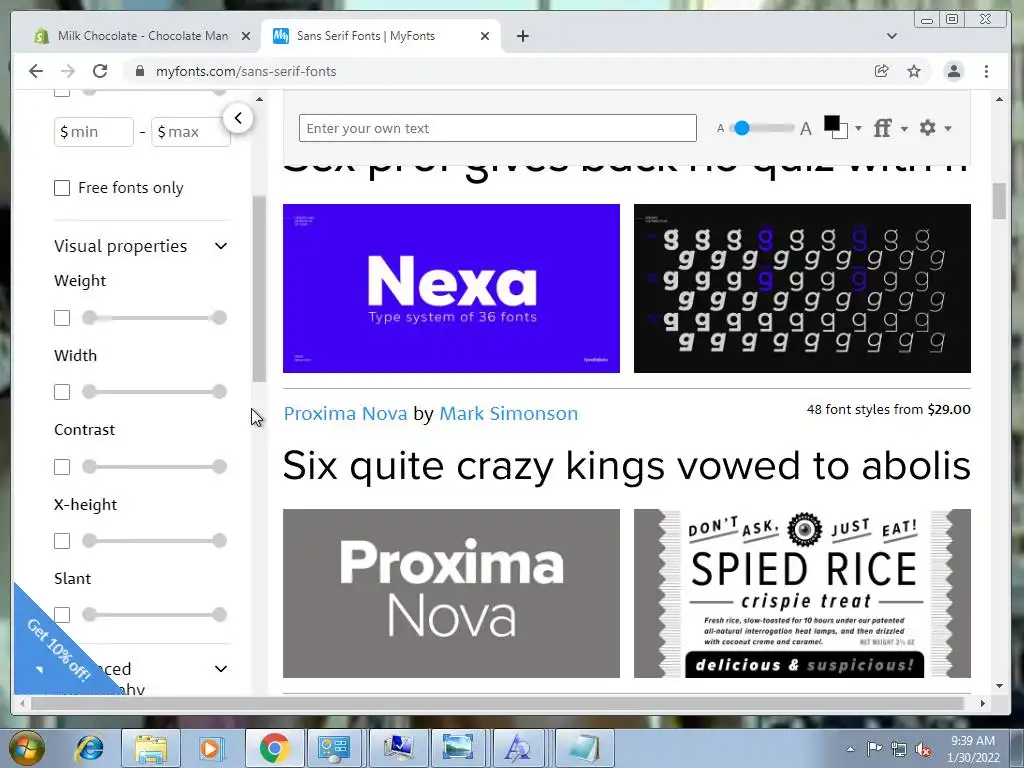1024x768 pixels.
Task: Open the Chrome profile avatar
Action: [953, 71]
